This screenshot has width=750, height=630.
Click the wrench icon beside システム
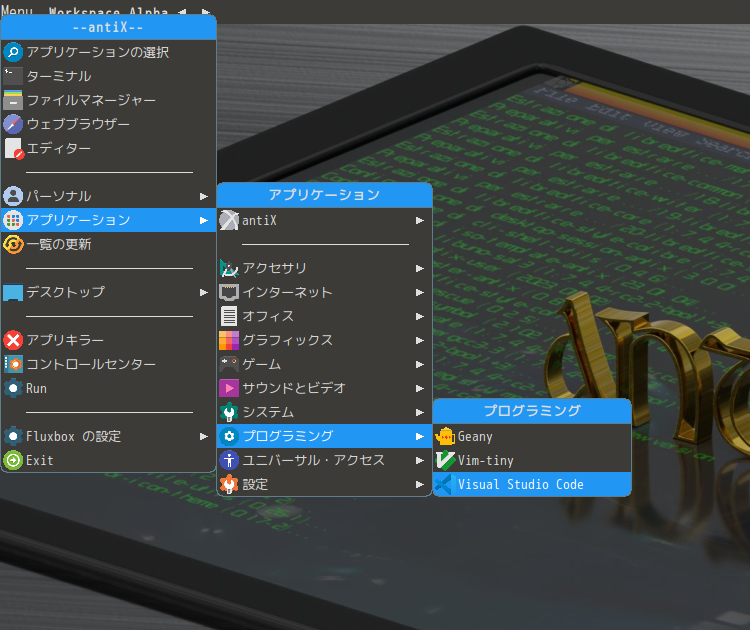(x=229, y=412)
